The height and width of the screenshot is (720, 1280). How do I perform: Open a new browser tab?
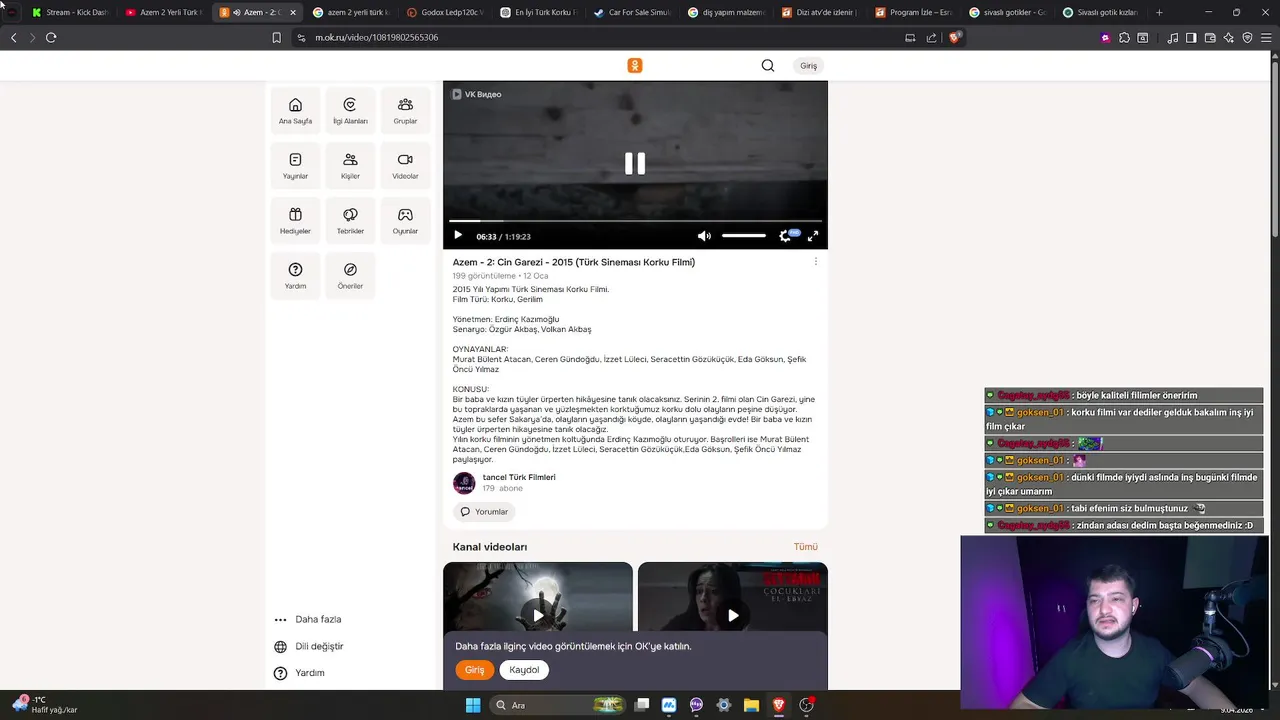click(1159, 13)
